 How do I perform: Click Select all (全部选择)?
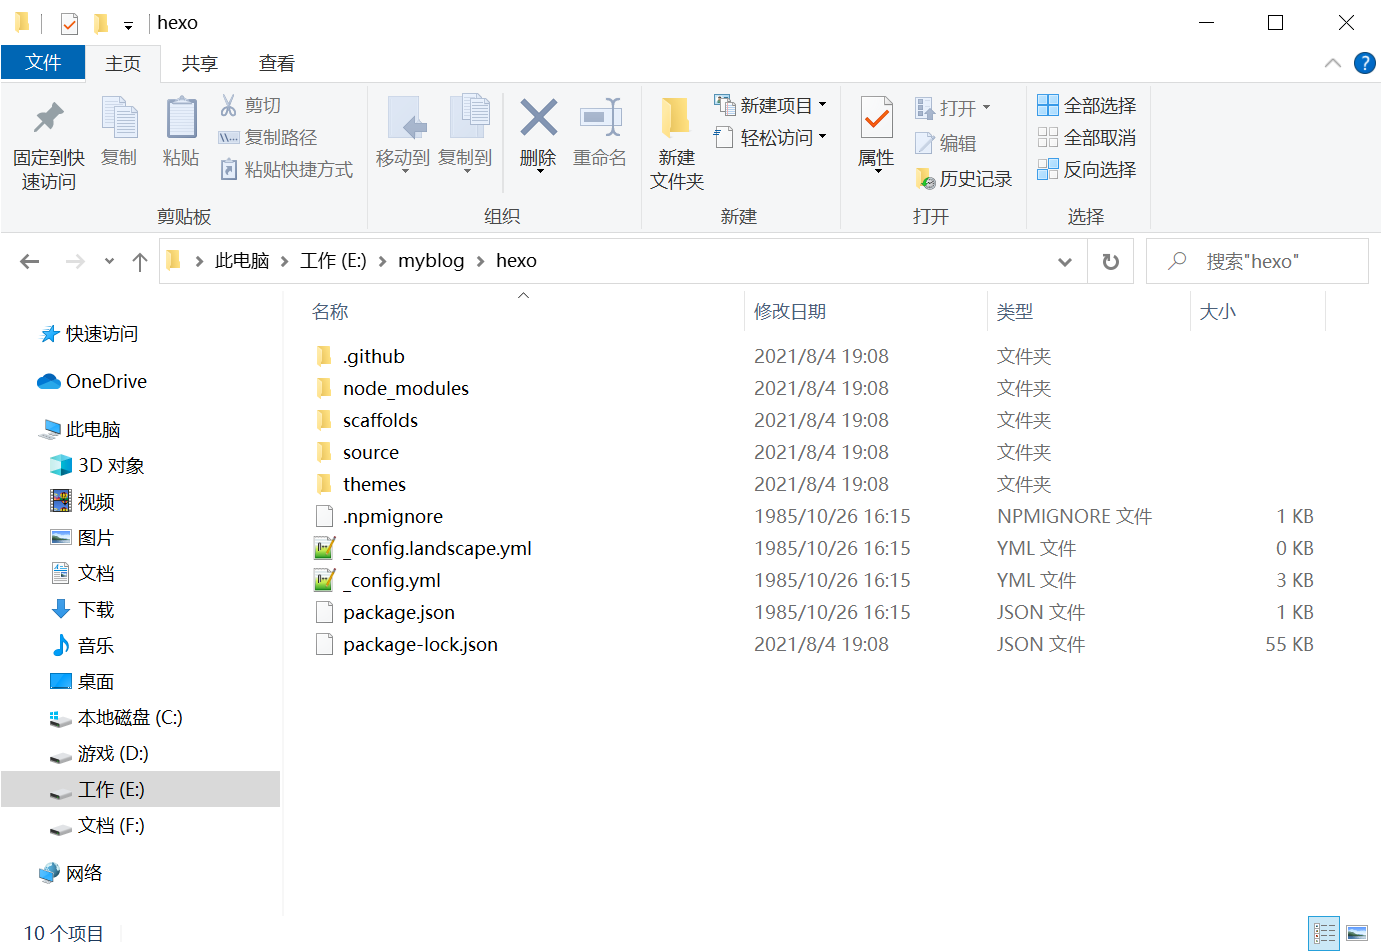[x=1086, y=105]
